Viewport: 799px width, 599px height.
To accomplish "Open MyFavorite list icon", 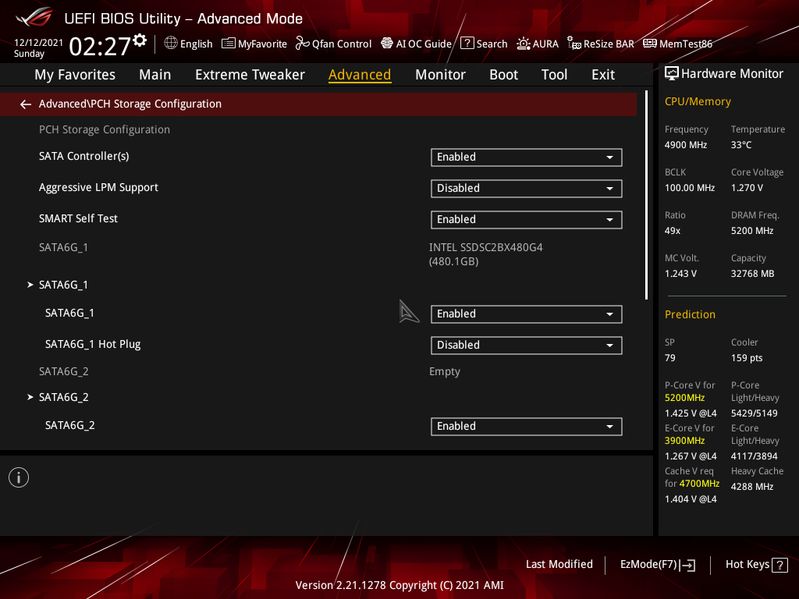I will (228, 43).
